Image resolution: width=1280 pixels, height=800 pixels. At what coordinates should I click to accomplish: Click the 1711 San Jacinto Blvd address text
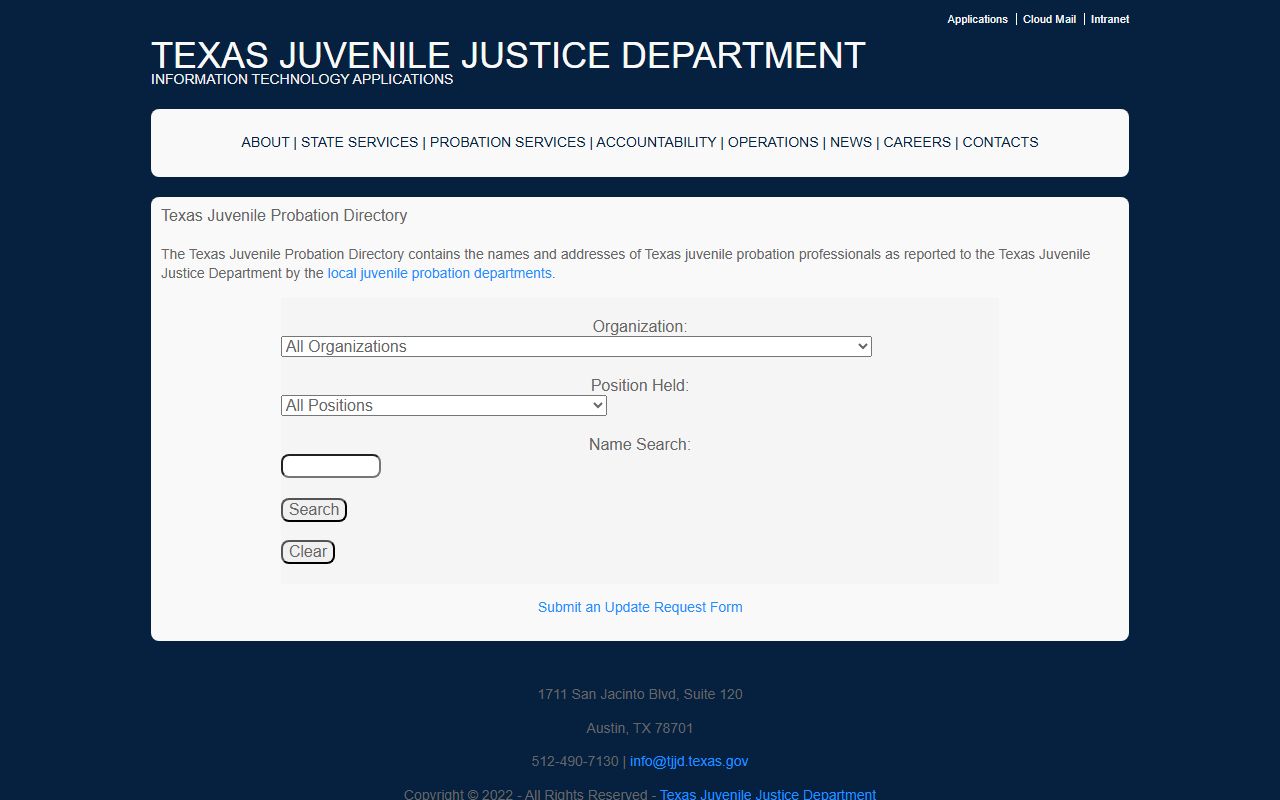(x=640, y=694)
